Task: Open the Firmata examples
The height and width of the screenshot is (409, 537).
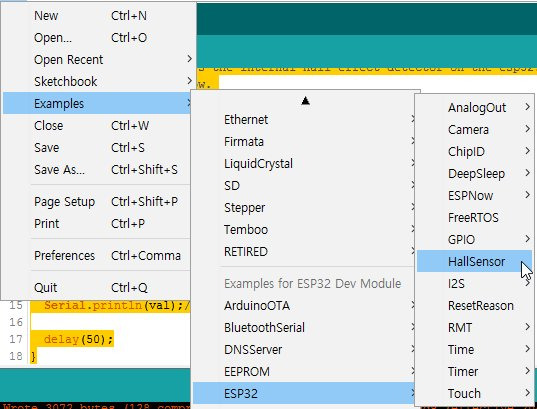Action: coord(304,141)
